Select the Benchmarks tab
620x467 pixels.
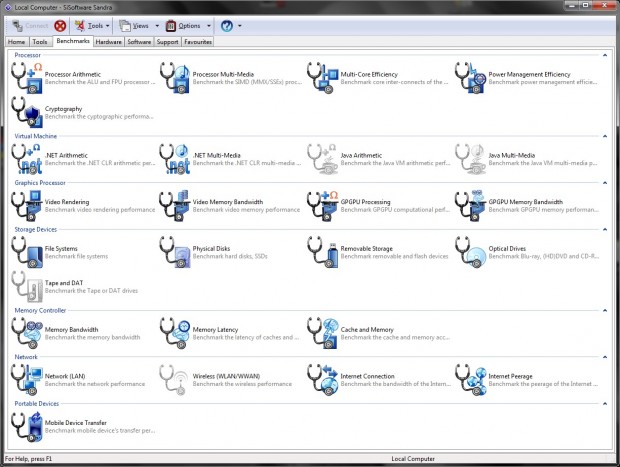pos(73,41)
